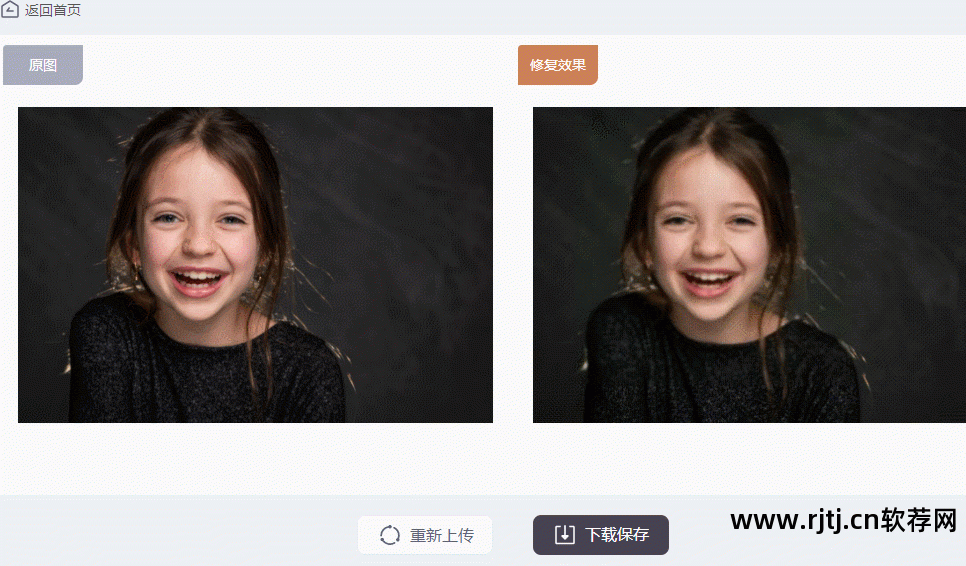The height and width of the screenshot is (566, 966).
Task: Click the home icon at top left
Action: [x=9, y=9]
